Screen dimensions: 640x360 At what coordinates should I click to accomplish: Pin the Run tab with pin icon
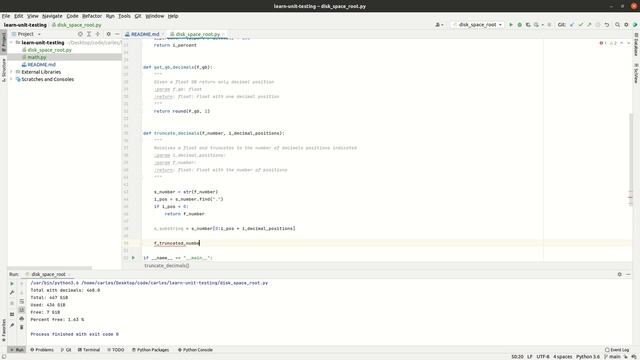12,325
